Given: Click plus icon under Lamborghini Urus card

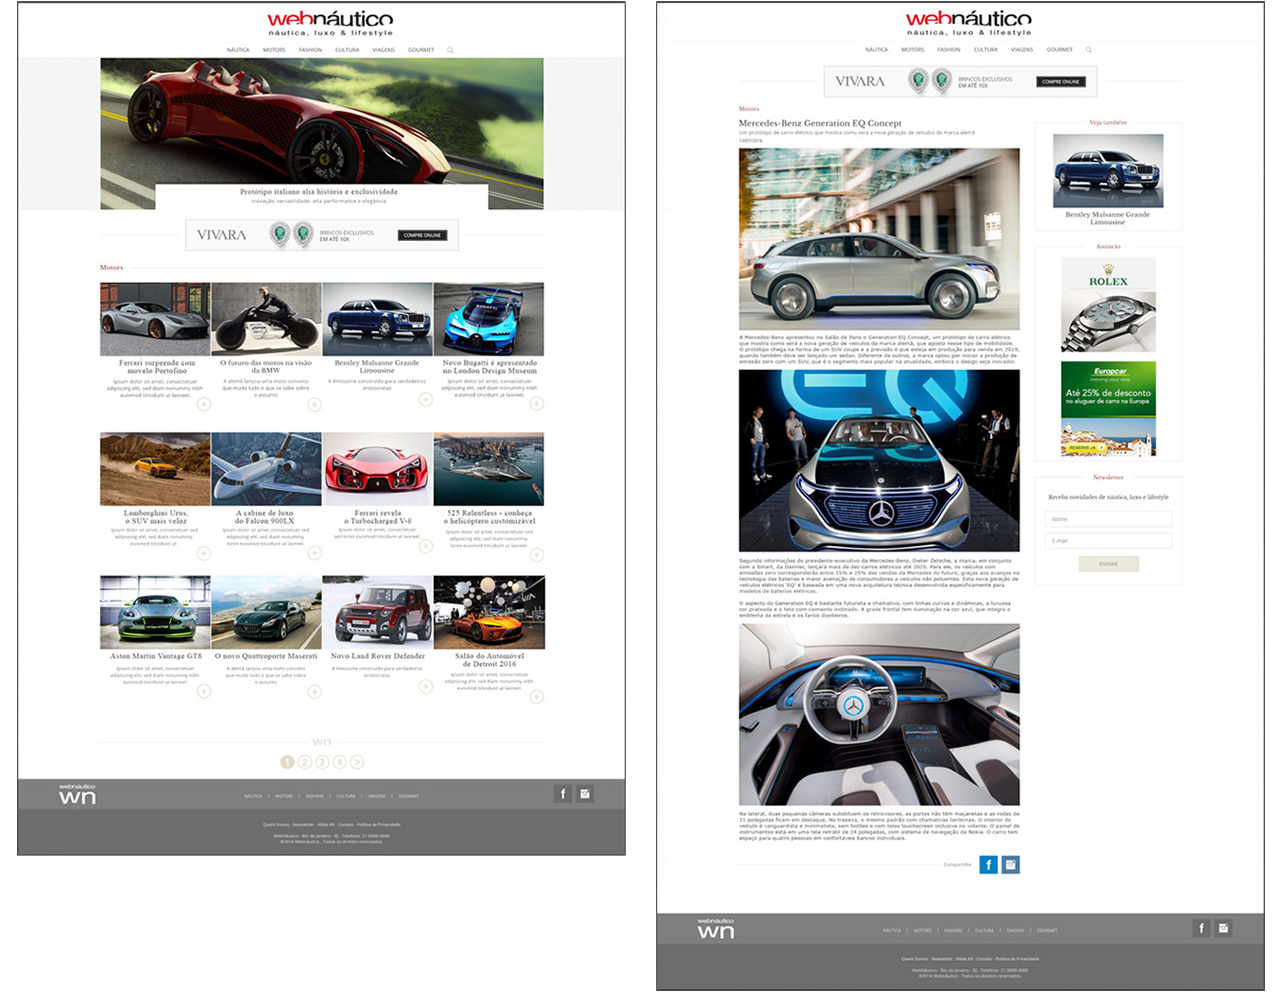Looking at the screenshot, I should pyautogui.click(x=204, y=553).
